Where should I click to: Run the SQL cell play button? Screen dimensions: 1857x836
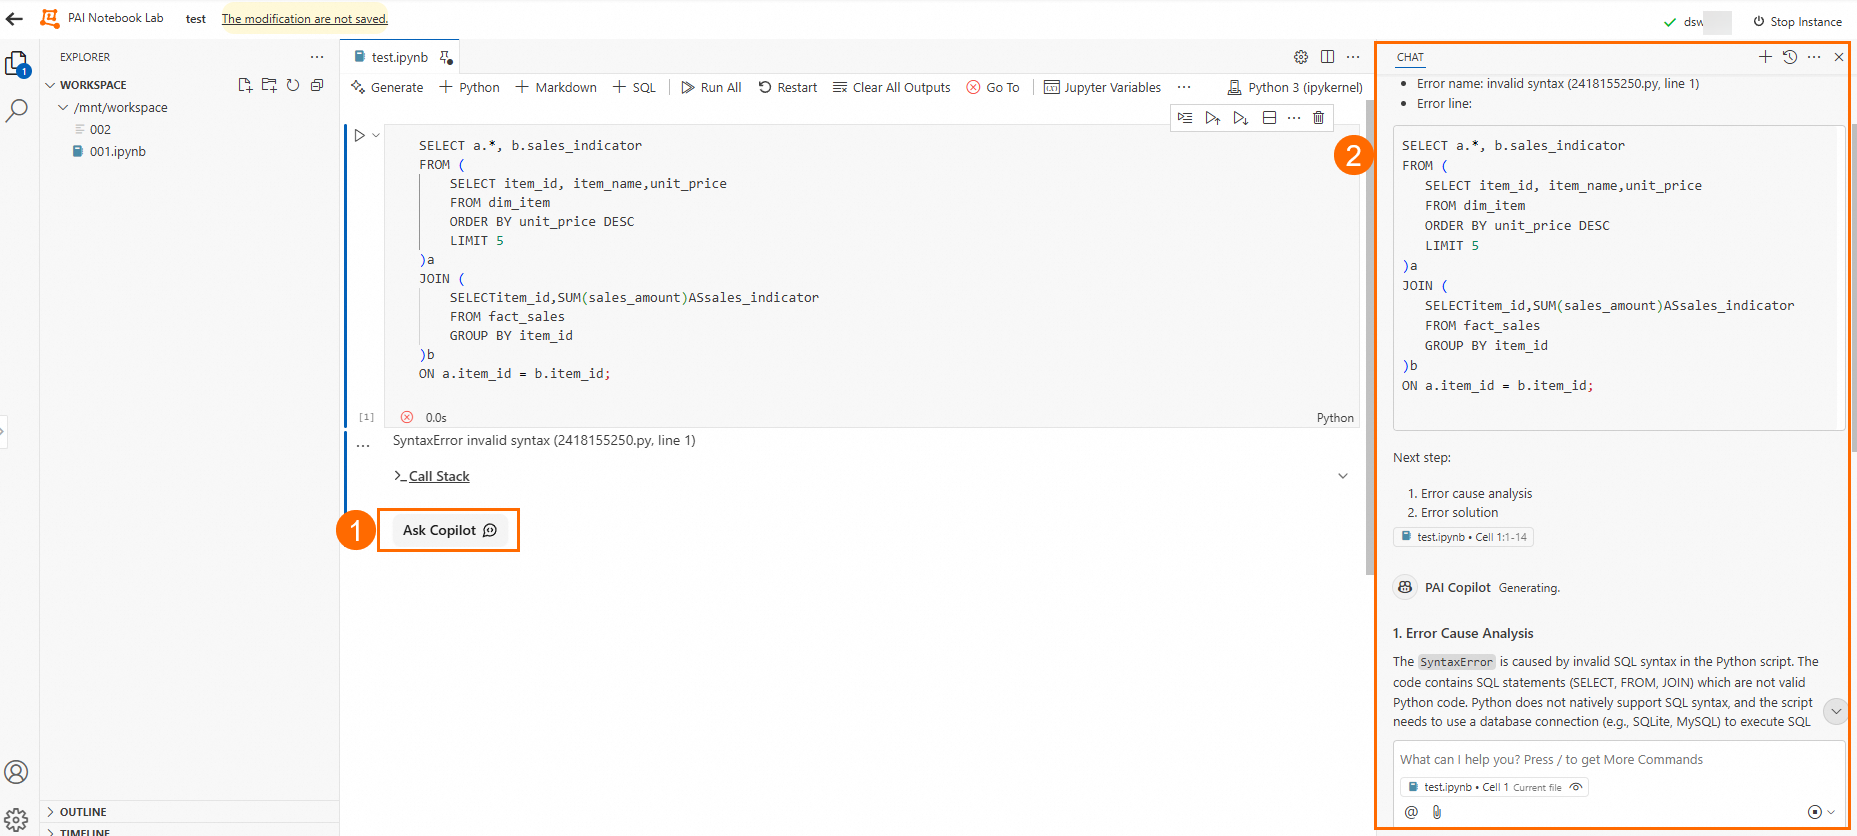[x=360, y=135]
